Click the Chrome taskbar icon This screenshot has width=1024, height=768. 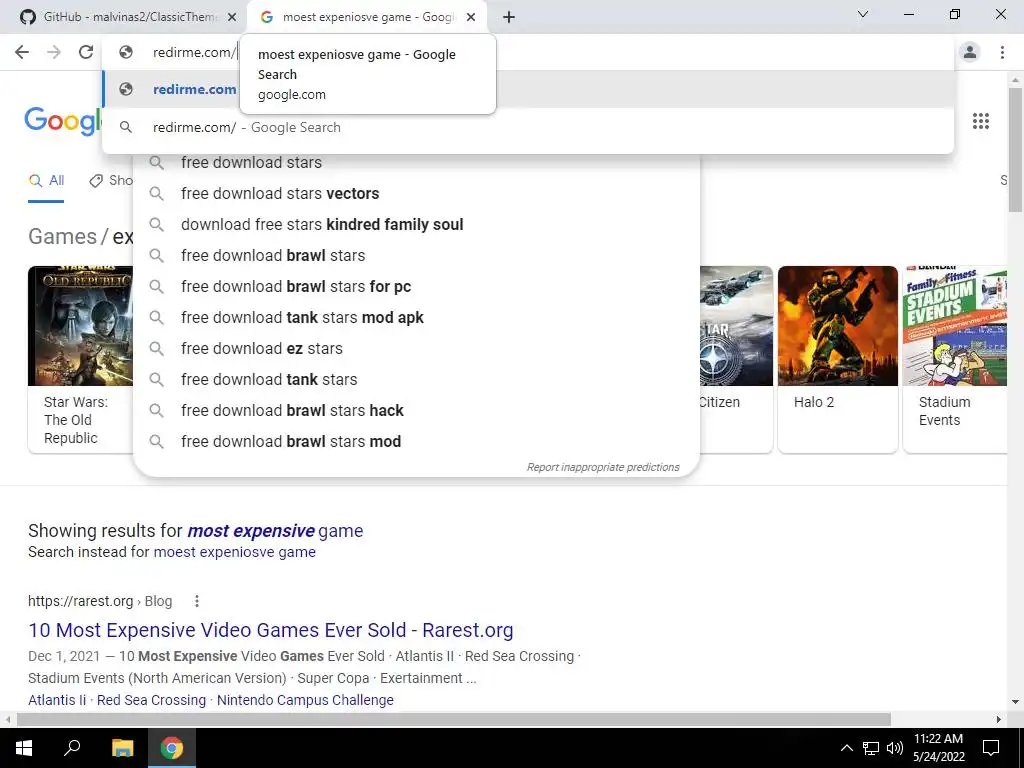[172, 748]
